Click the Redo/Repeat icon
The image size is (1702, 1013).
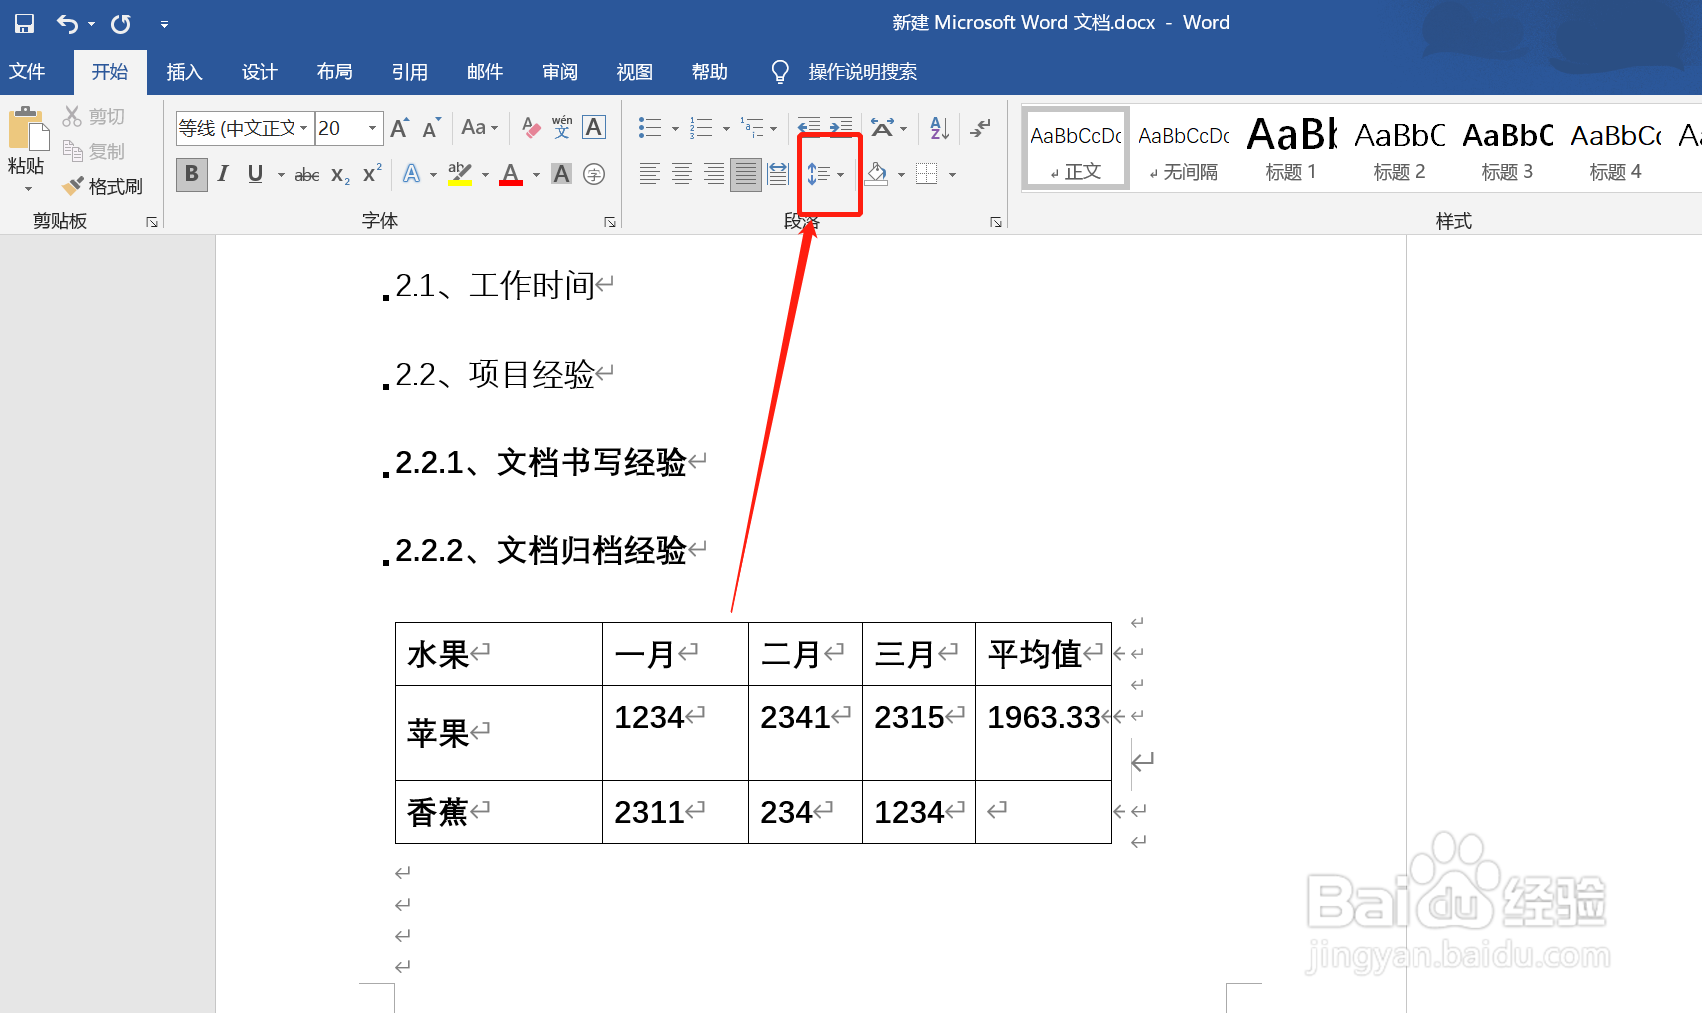pyautogui.click(x=121, y=23)
